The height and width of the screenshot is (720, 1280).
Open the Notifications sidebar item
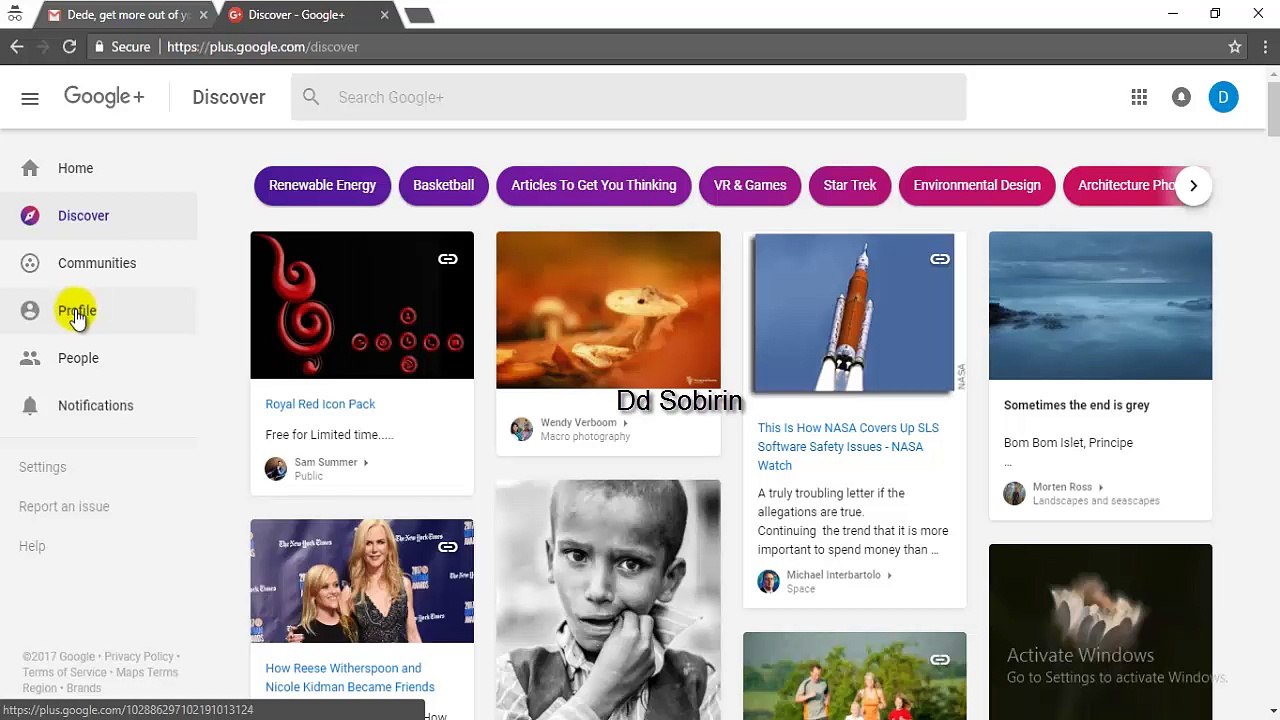pyautogui.click(x=98, y=405)
